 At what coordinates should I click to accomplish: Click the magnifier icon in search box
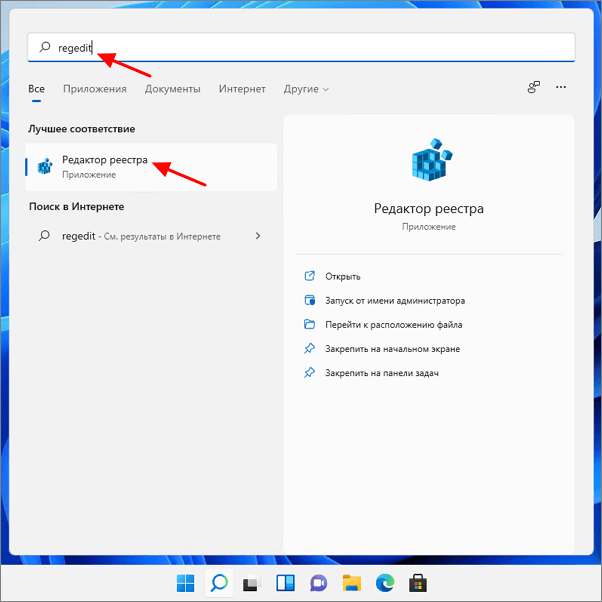point(45,47)
